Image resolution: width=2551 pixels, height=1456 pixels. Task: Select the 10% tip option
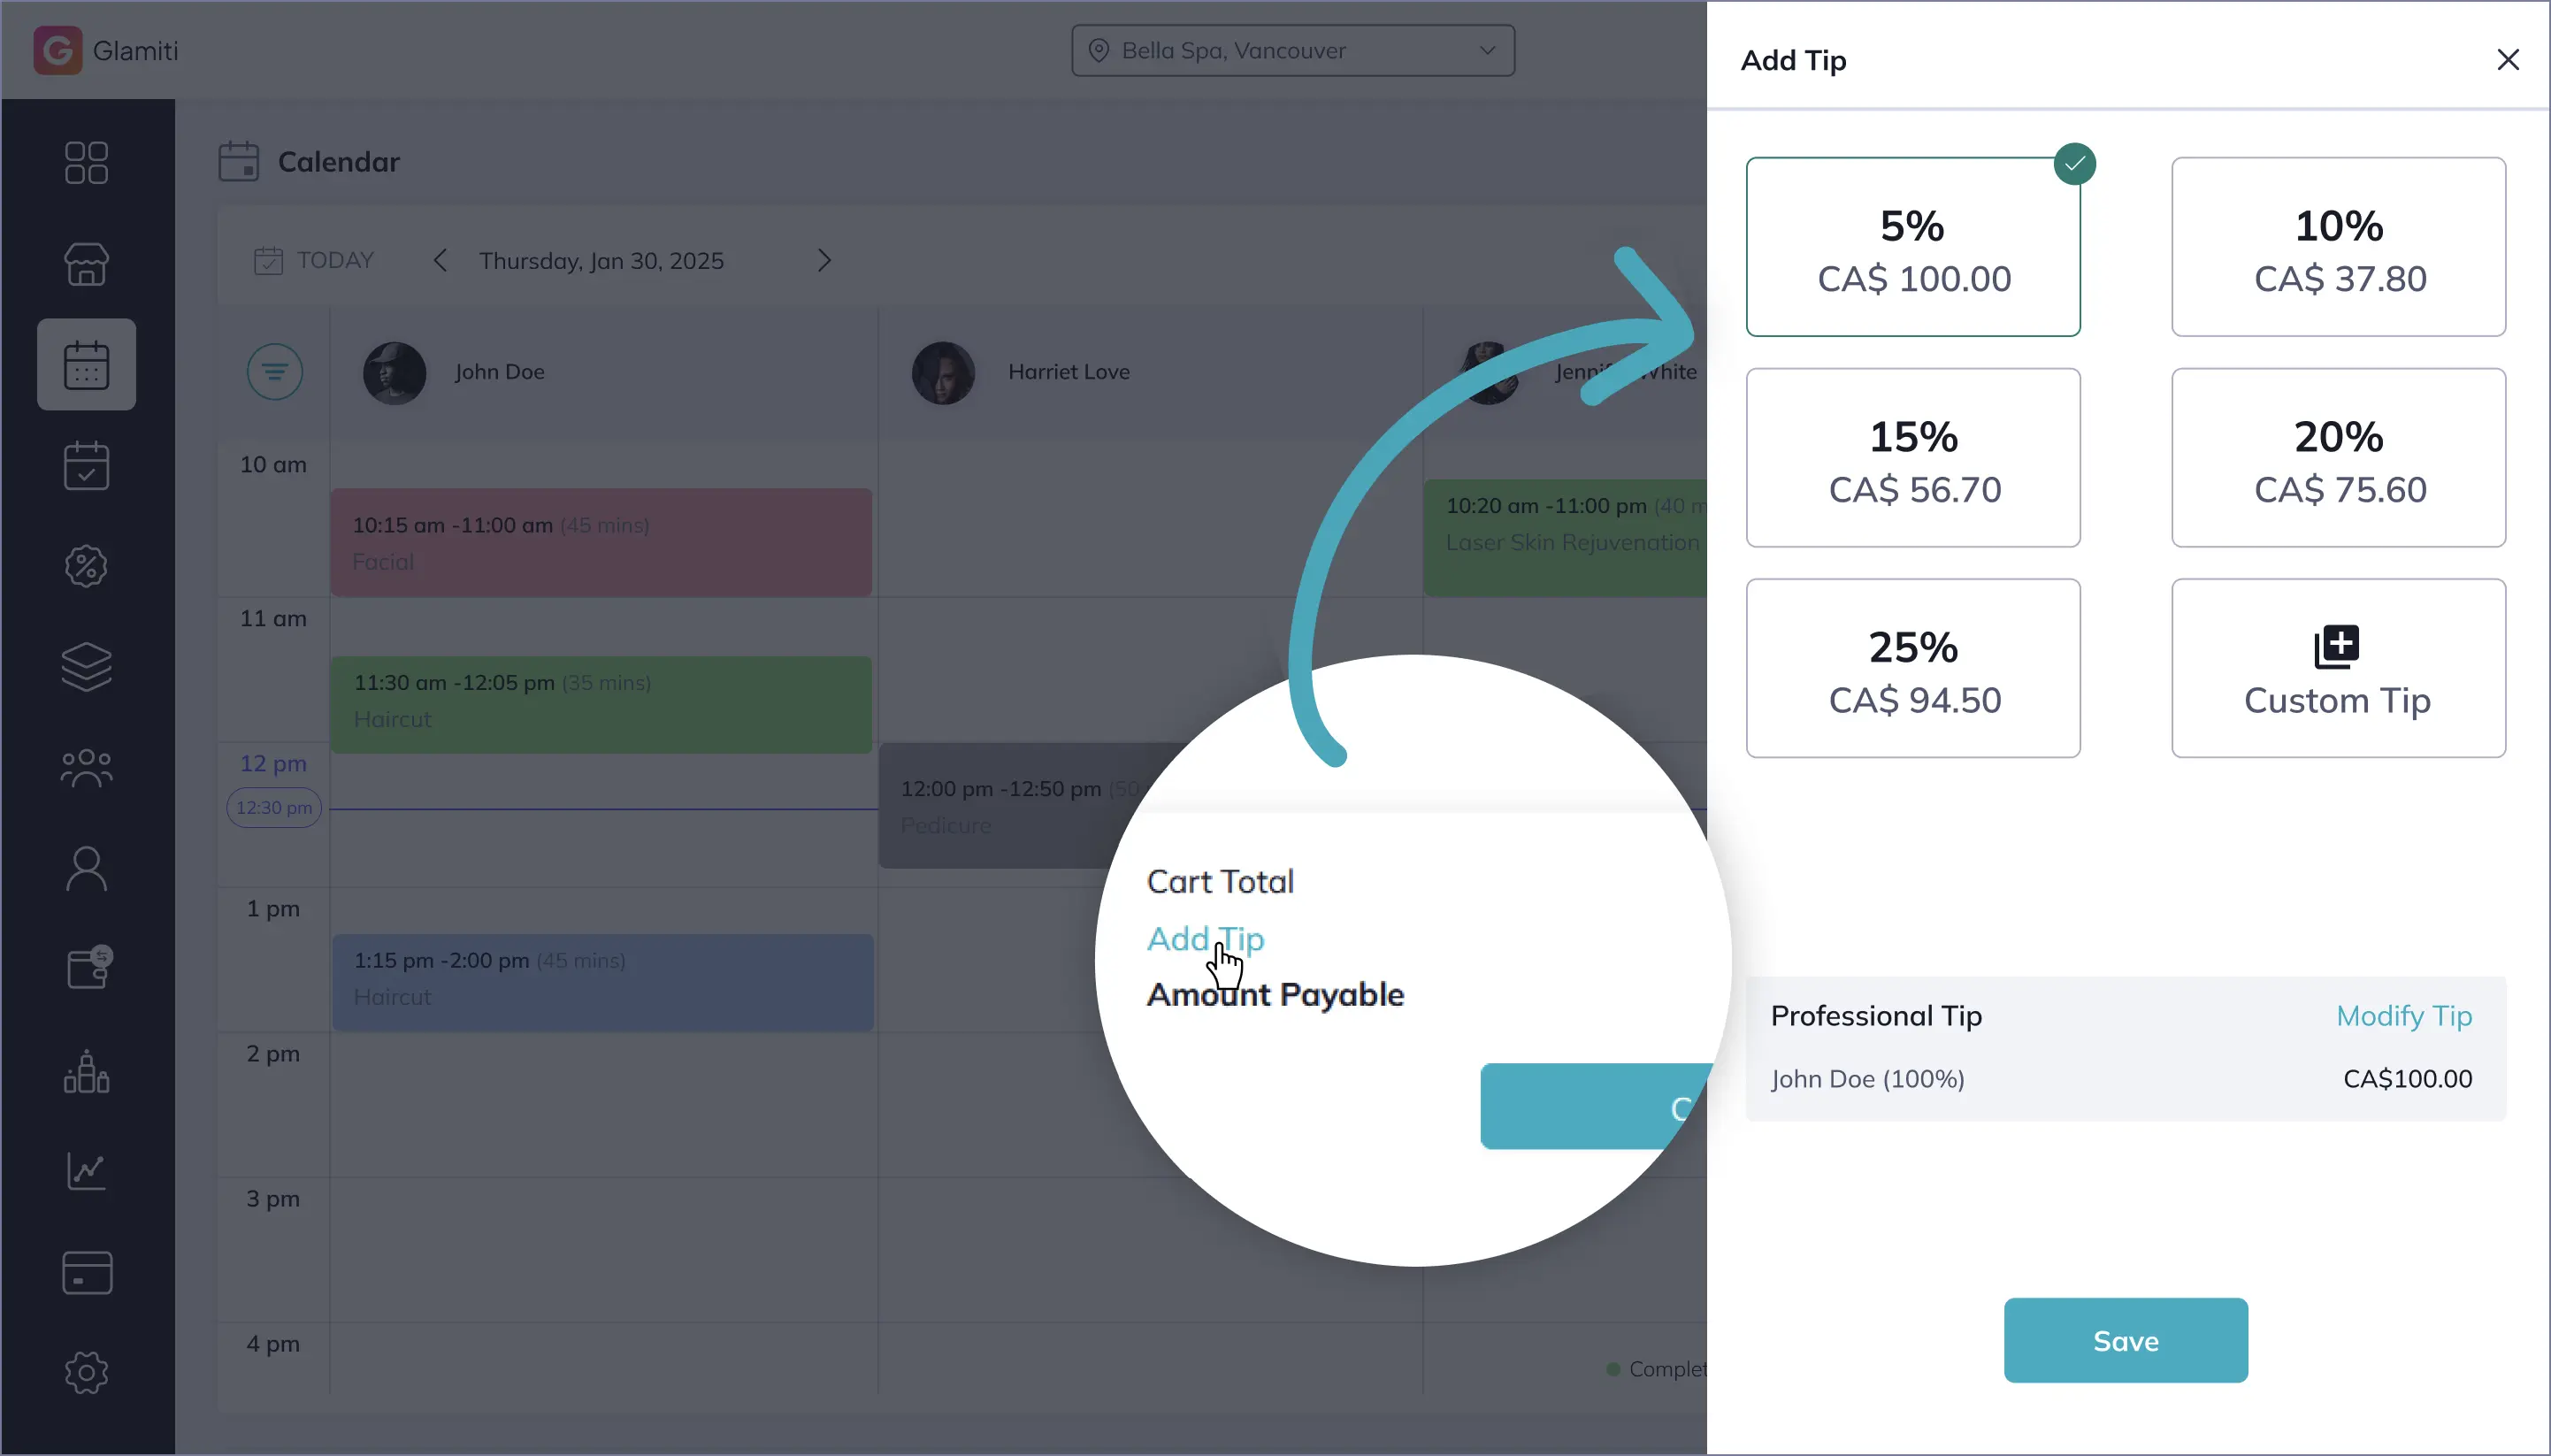(2337, 247)
